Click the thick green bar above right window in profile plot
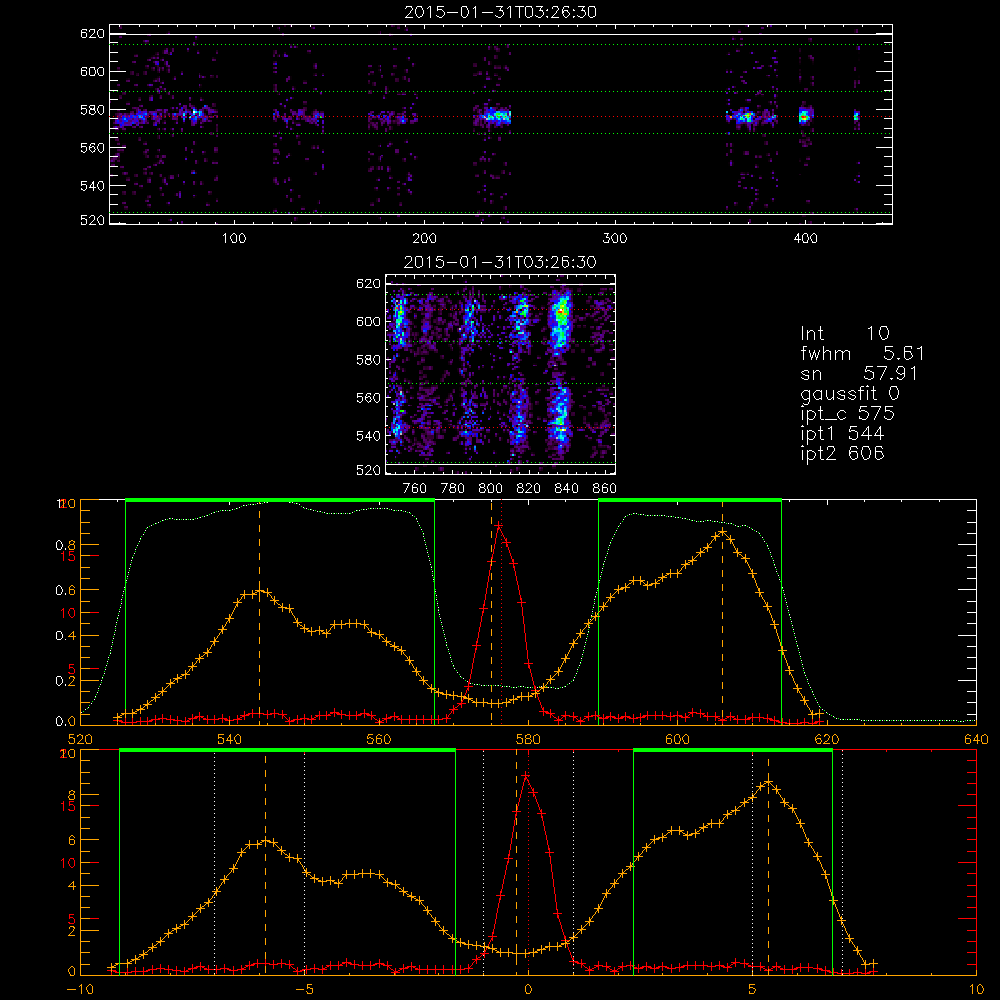This screenshot has width=1000, height=1000. (689, 501)
